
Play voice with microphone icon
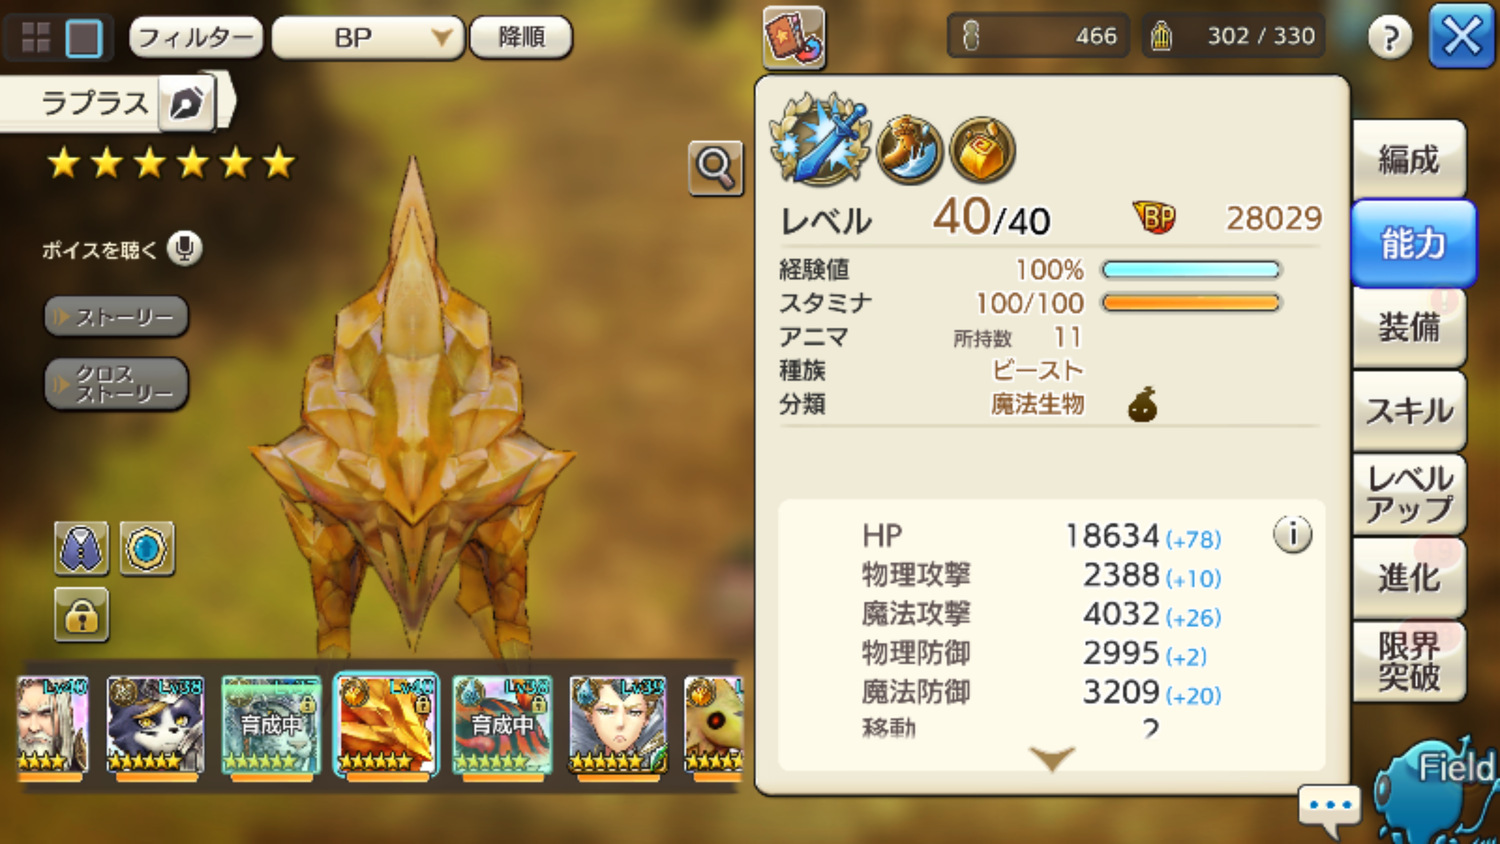pos(184,248)
